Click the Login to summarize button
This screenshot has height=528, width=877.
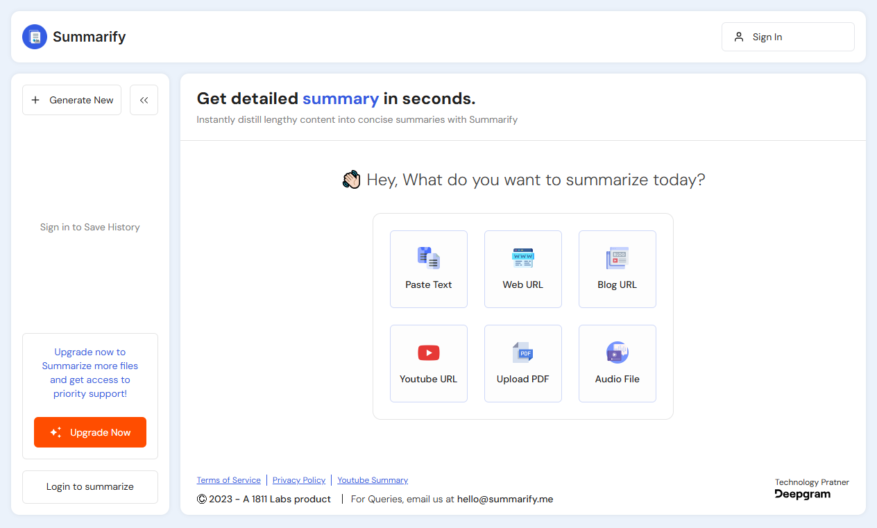(90, 487)
